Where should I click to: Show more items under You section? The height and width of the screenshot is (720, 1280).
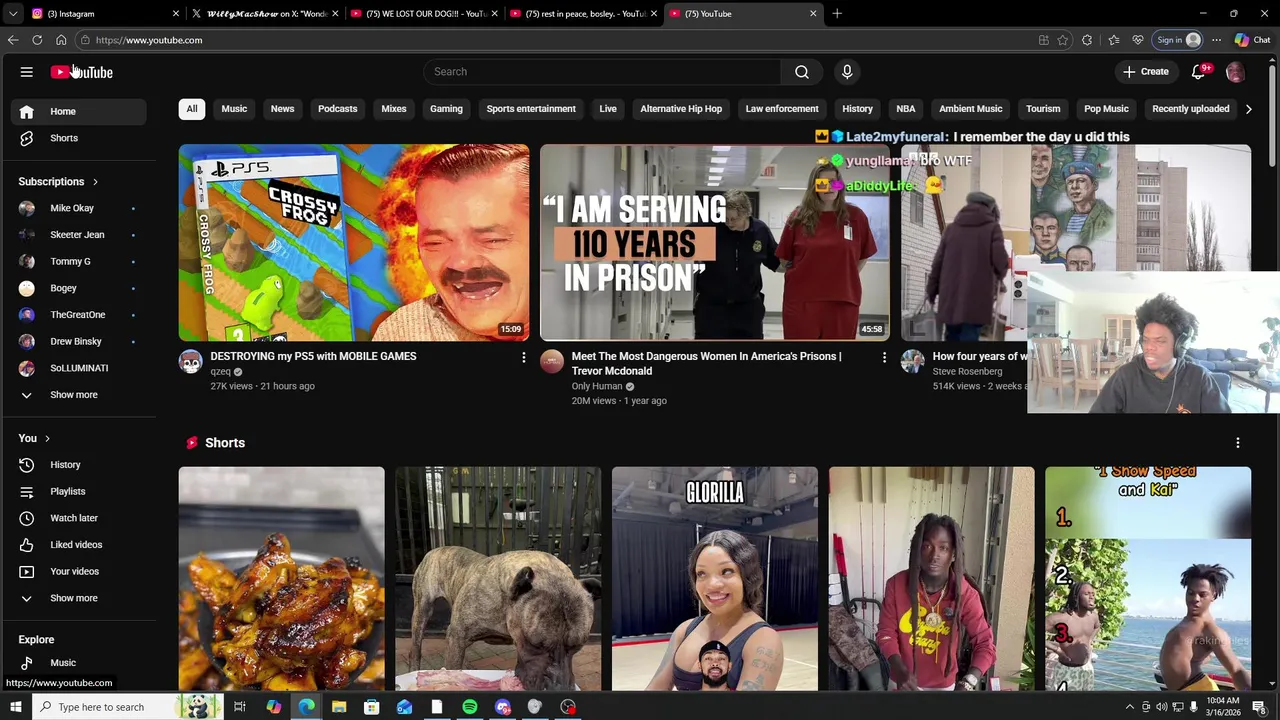pyautogui.click(x=79, y=598)
